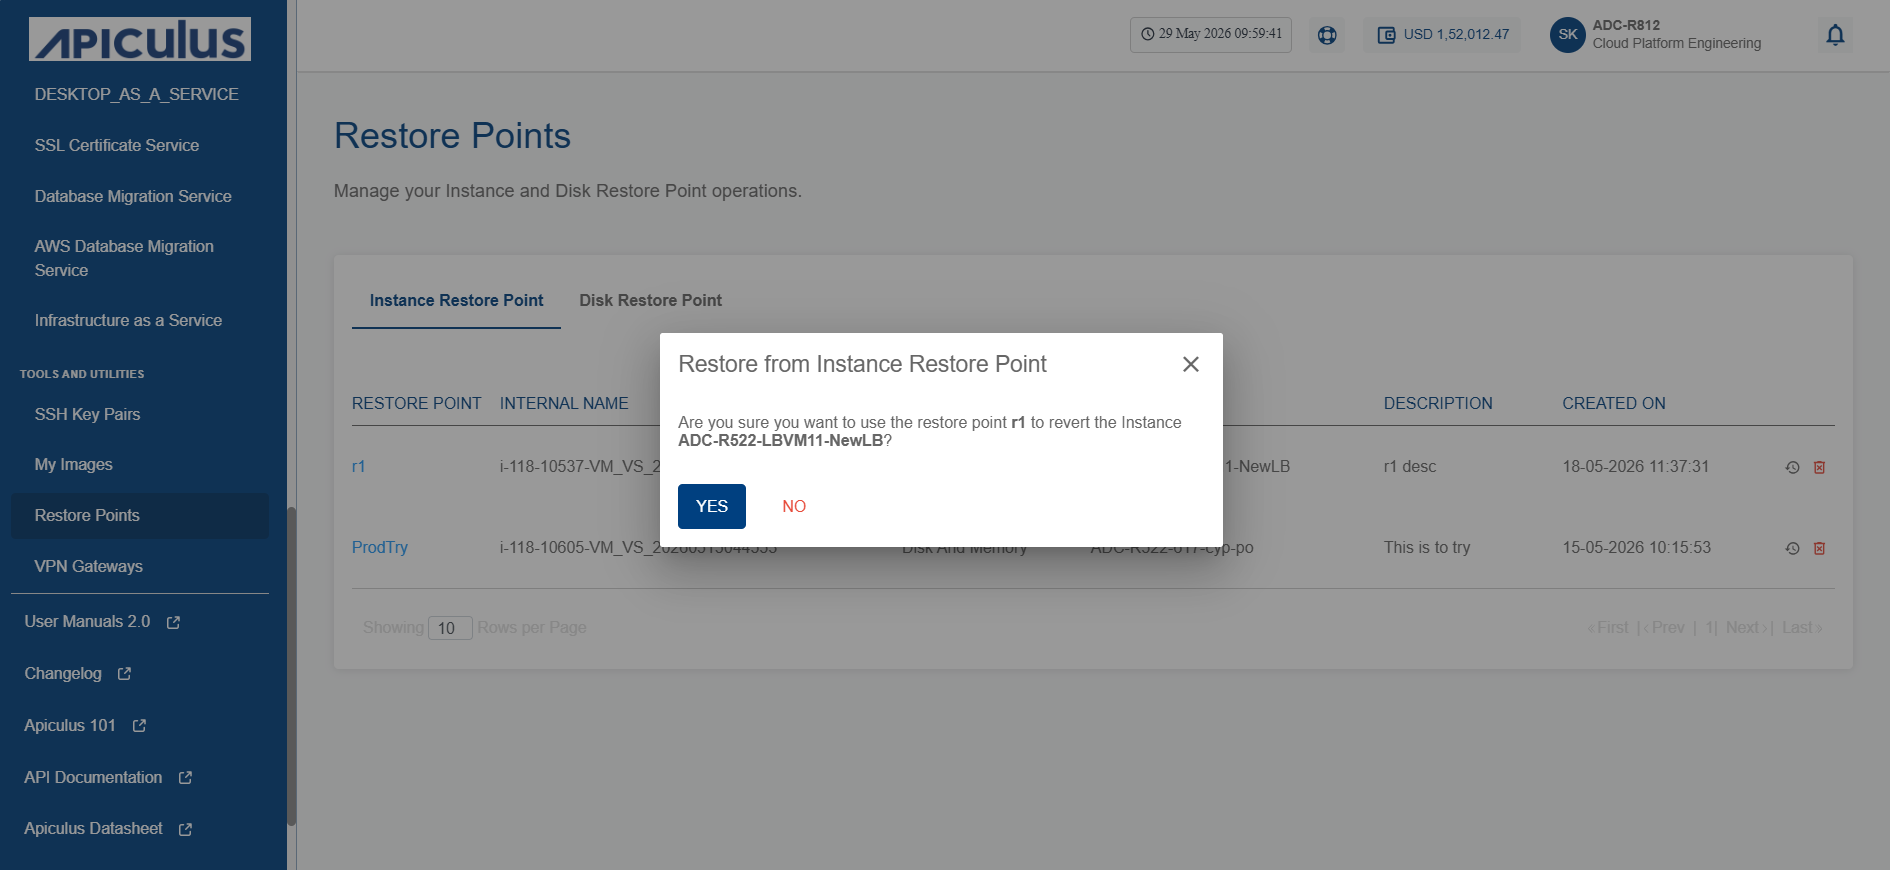1890x870 pixels.
Task: Click the ADC-R812 account name
Action: (x=1626, y=25)
